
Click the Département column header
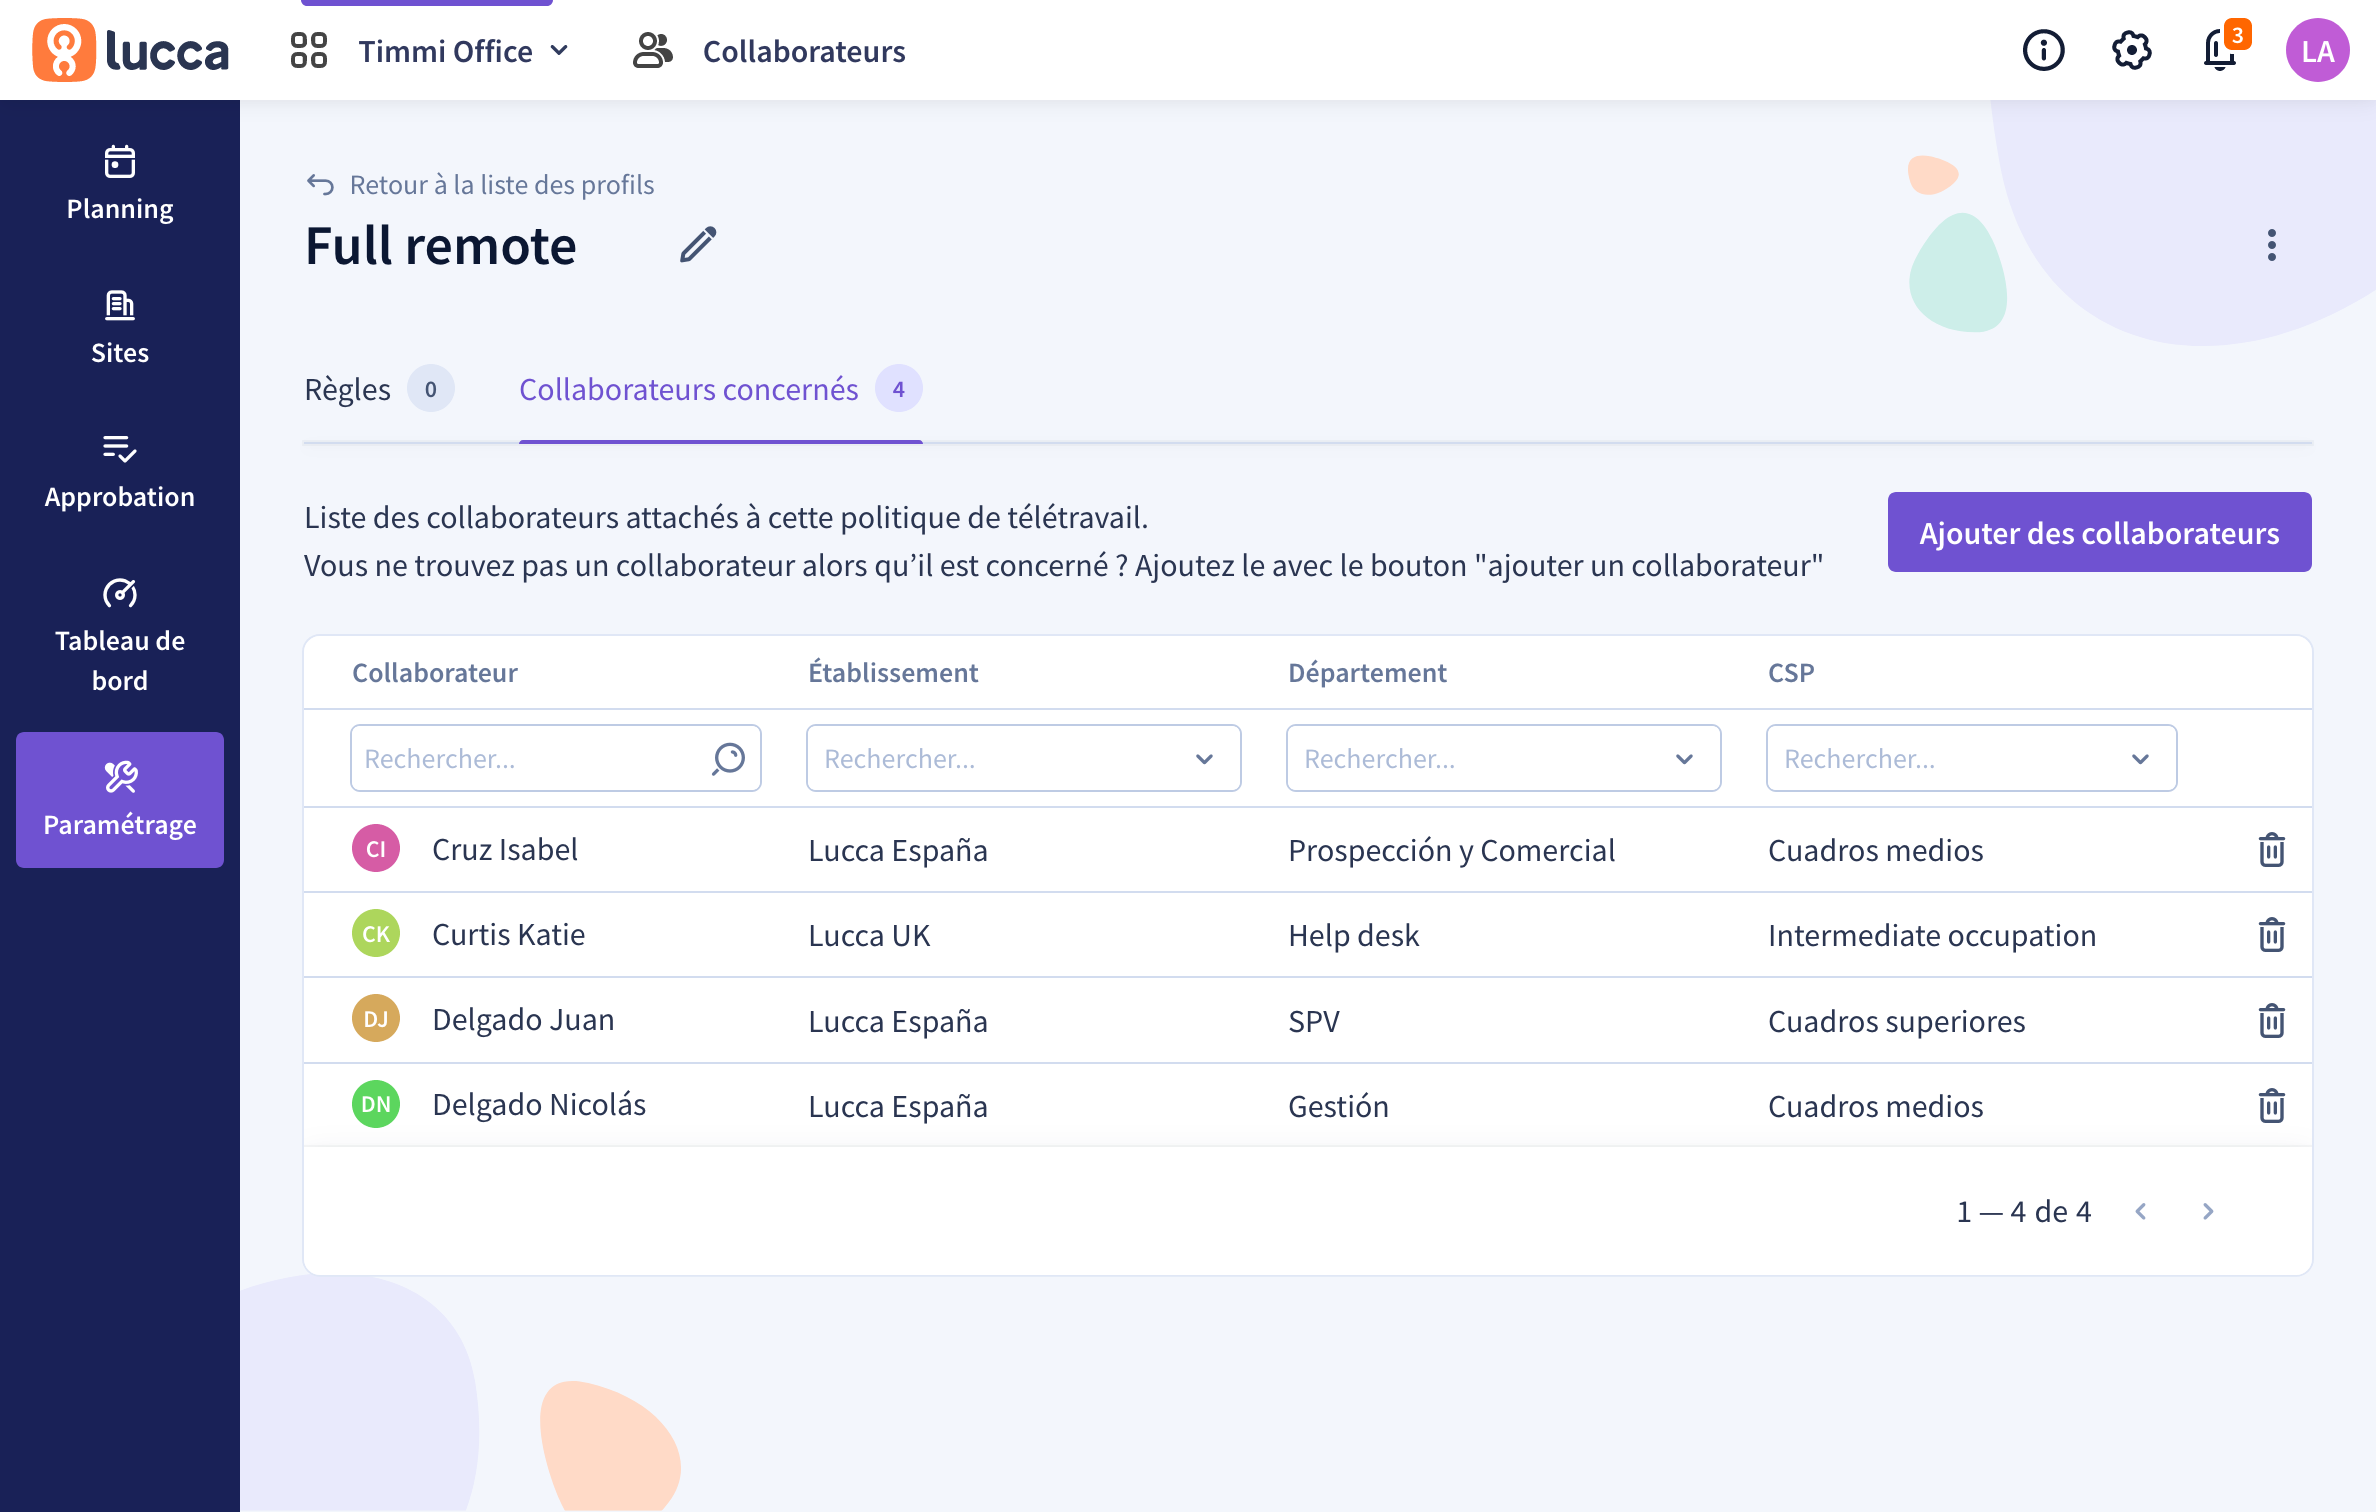(x=1367, y=672)
